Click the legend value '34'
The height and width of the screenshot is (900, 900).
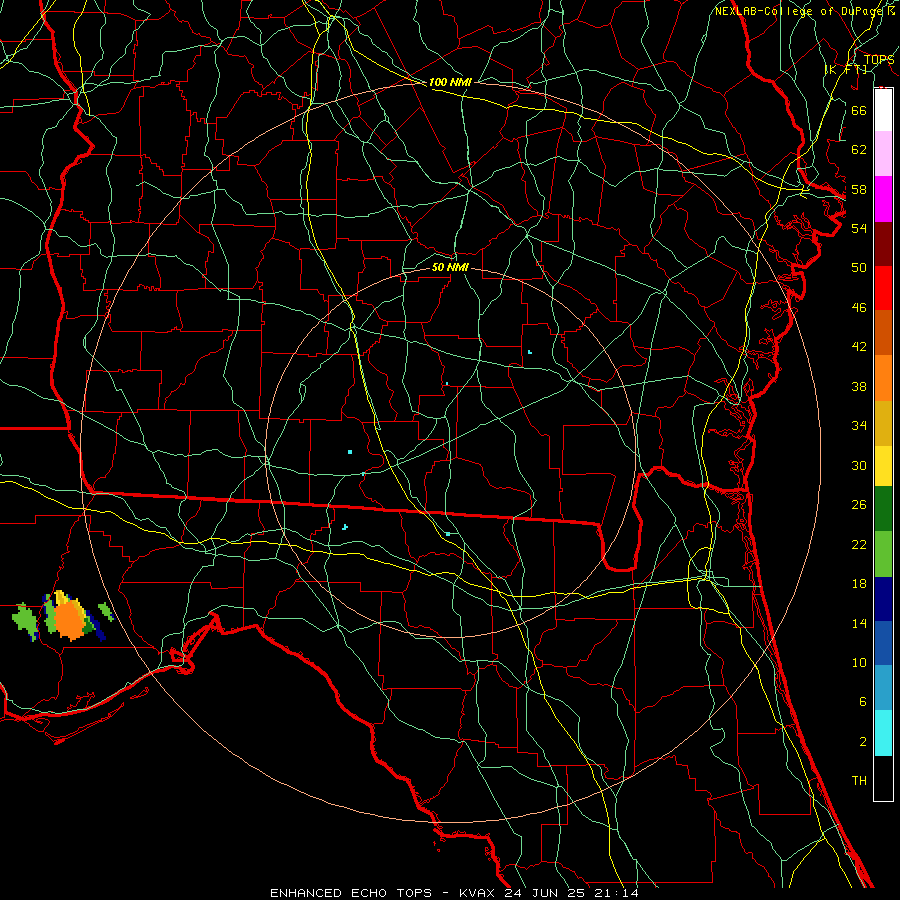point(859,425)
